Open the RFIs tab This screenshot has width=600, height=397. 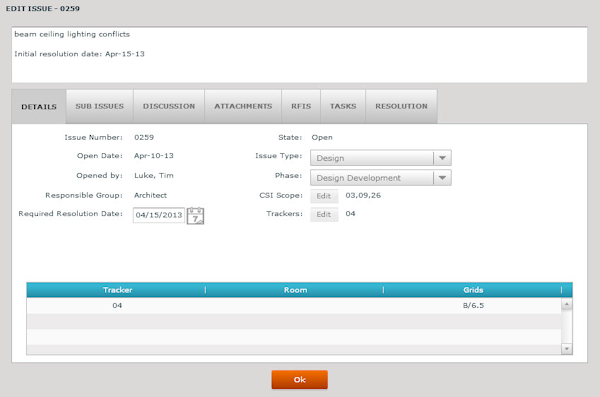[x=301, y=106]
